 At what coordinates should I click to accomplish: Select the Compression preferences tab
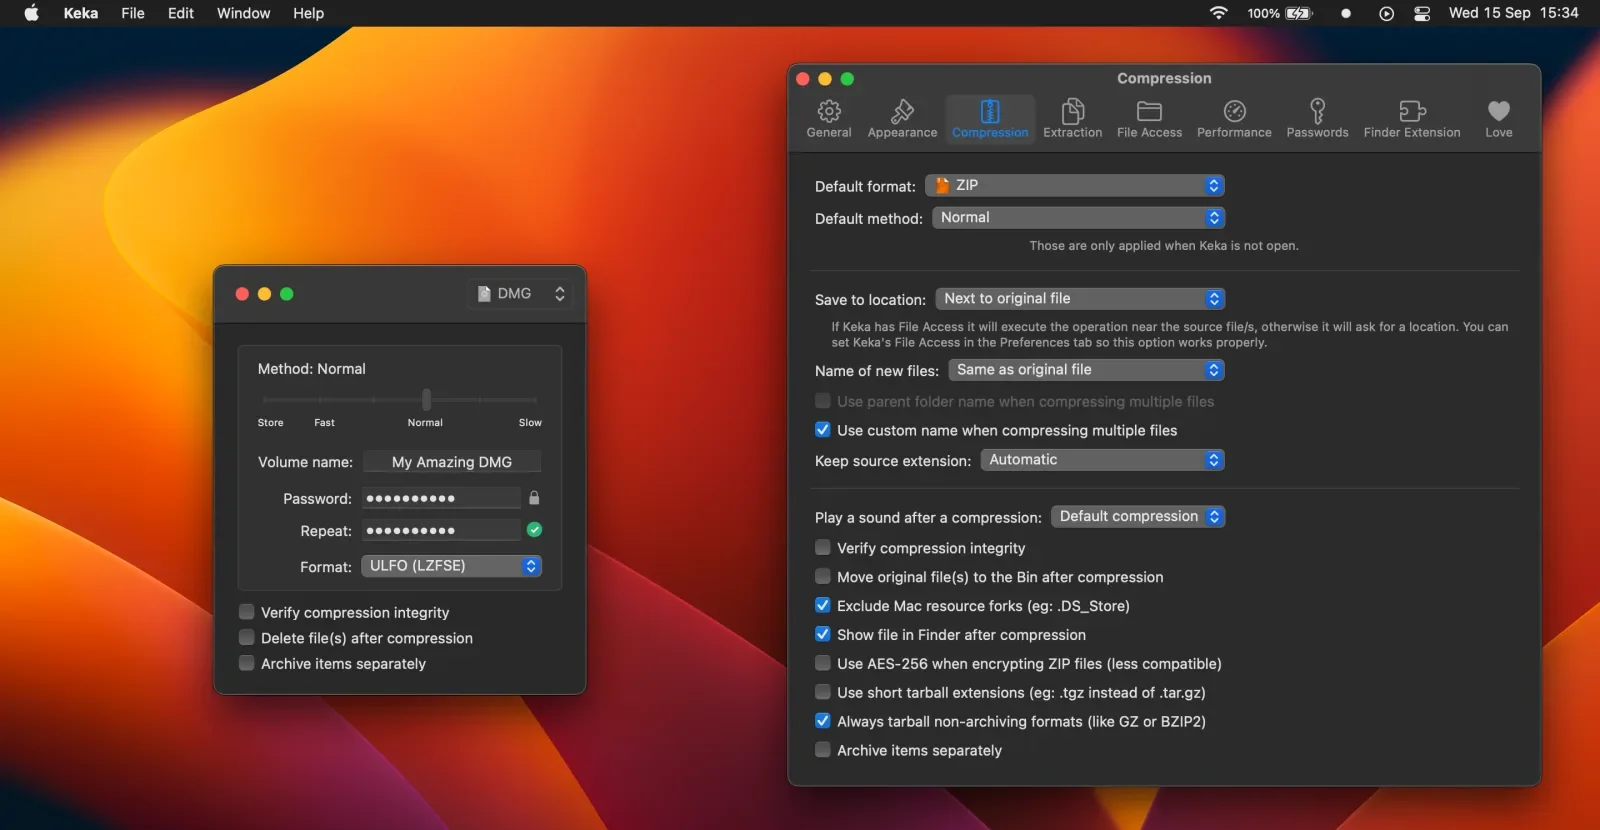[x=990, y=118]
